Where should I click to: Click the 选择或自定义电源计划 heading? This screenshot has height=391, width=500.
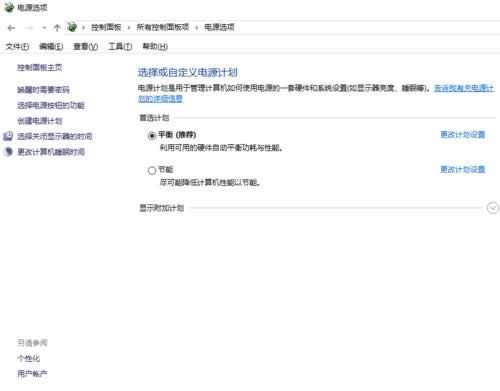188,72
